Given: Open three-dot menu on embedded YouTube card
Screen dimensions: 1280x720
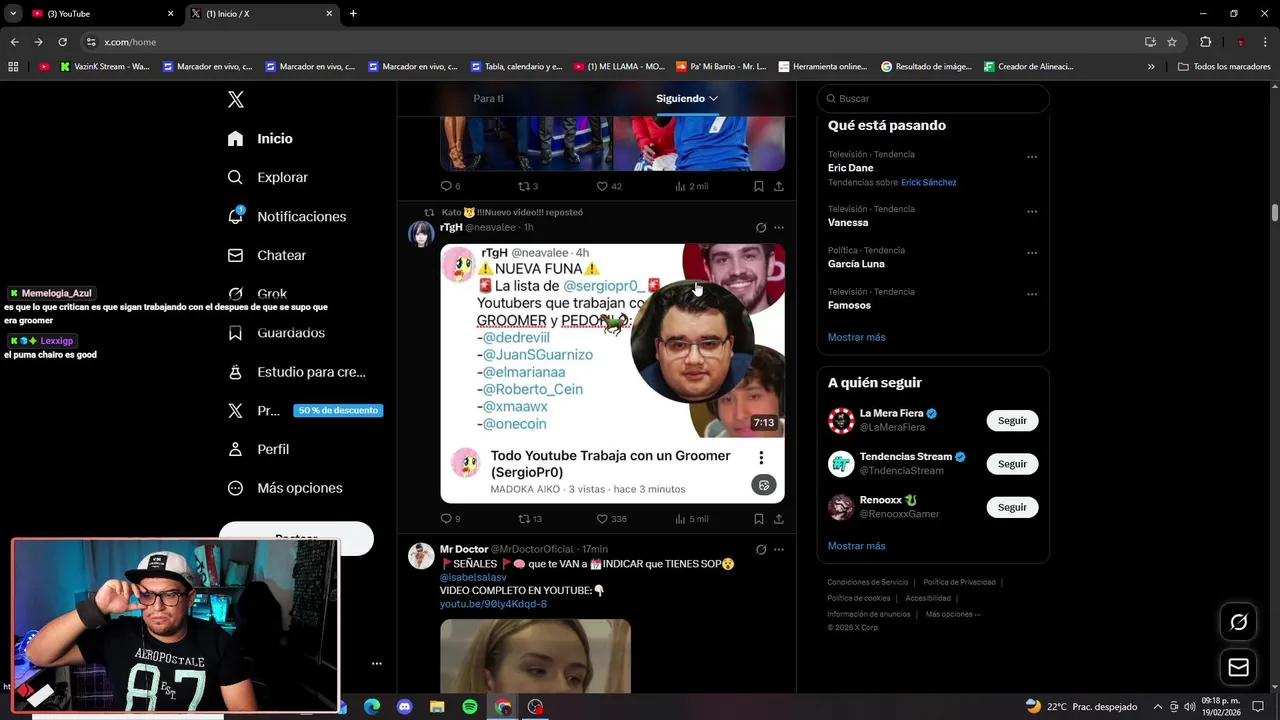Looking at the screenshot, I should coord(761,457).
